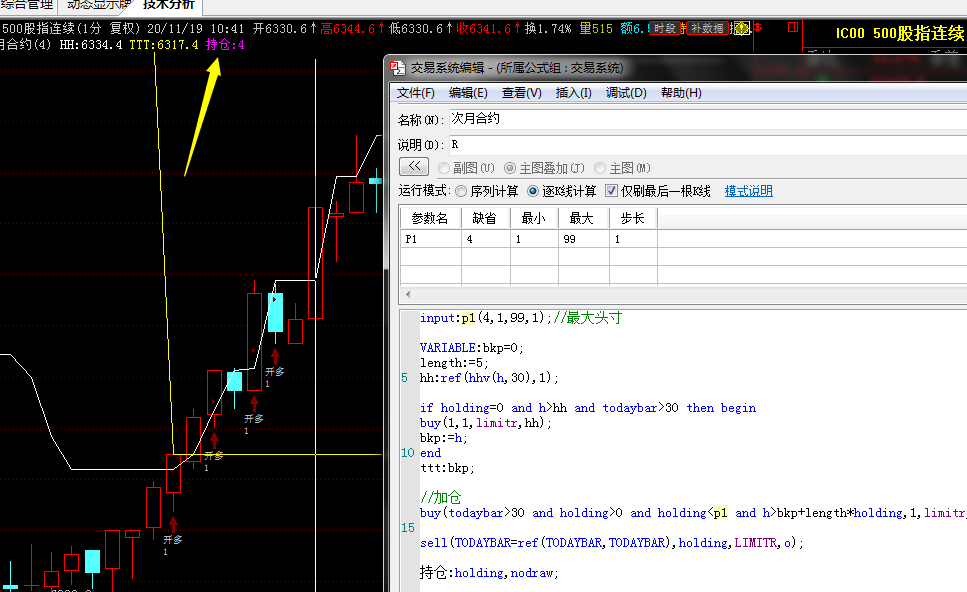Click the maximum value cell 99 for P1
The height and width of the screenshot is (592, 967).
click(583, 239)
